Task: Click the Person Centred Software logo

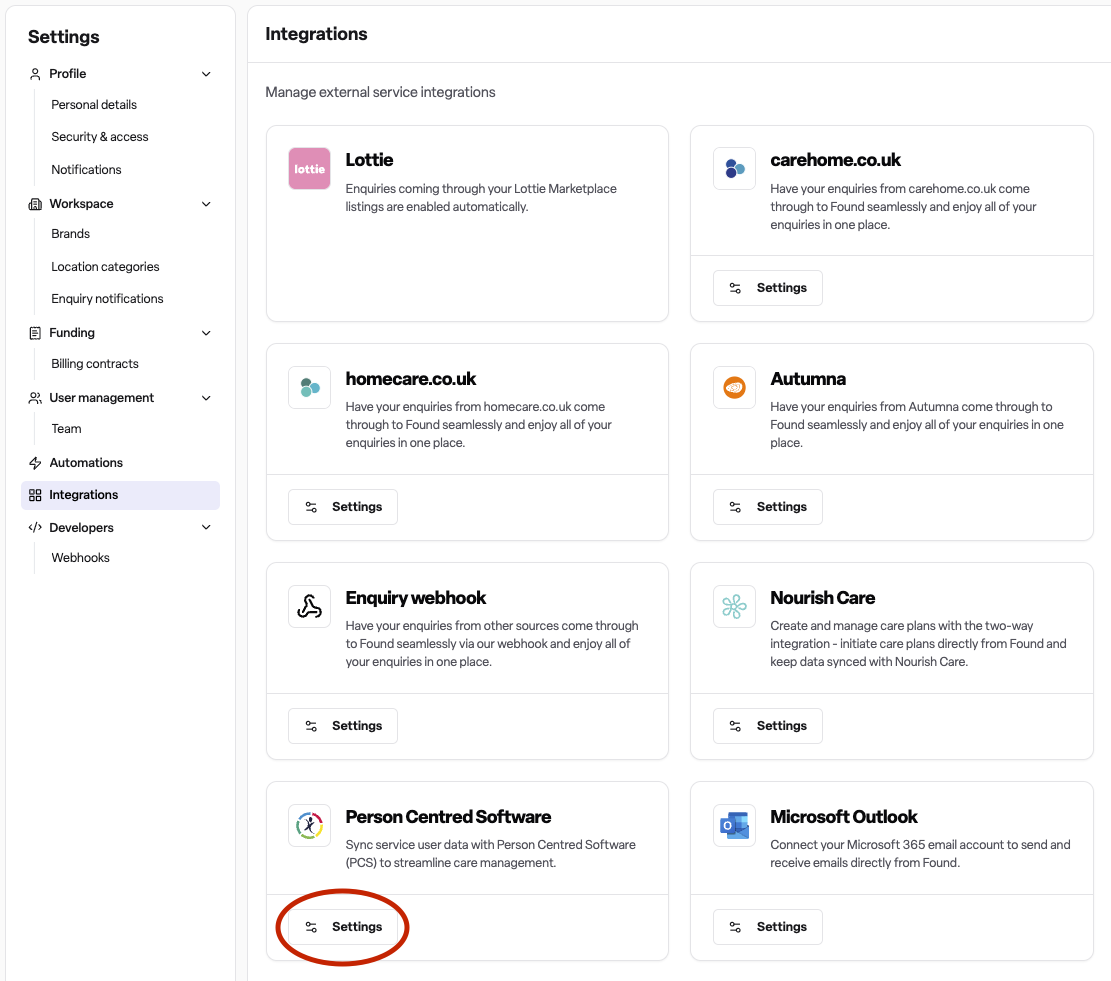Action: point(310,825)
